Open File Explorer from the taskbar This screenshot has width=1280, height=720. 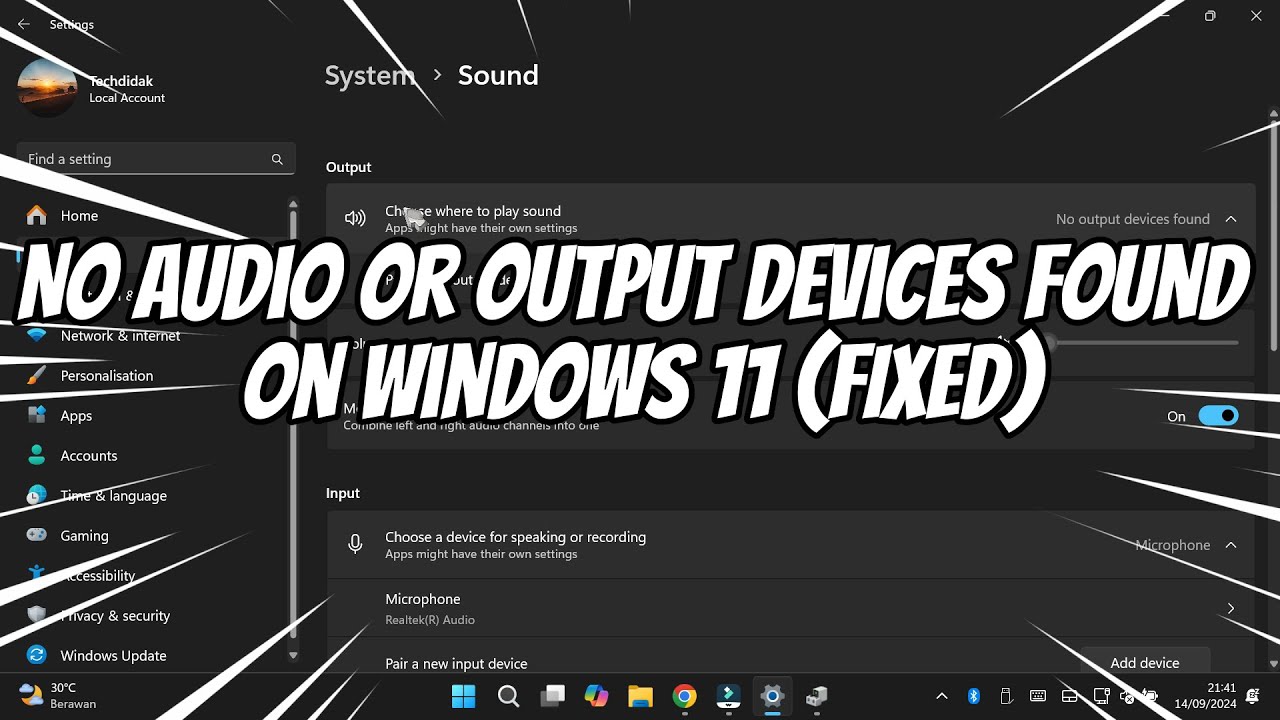(x=640, y=696)
